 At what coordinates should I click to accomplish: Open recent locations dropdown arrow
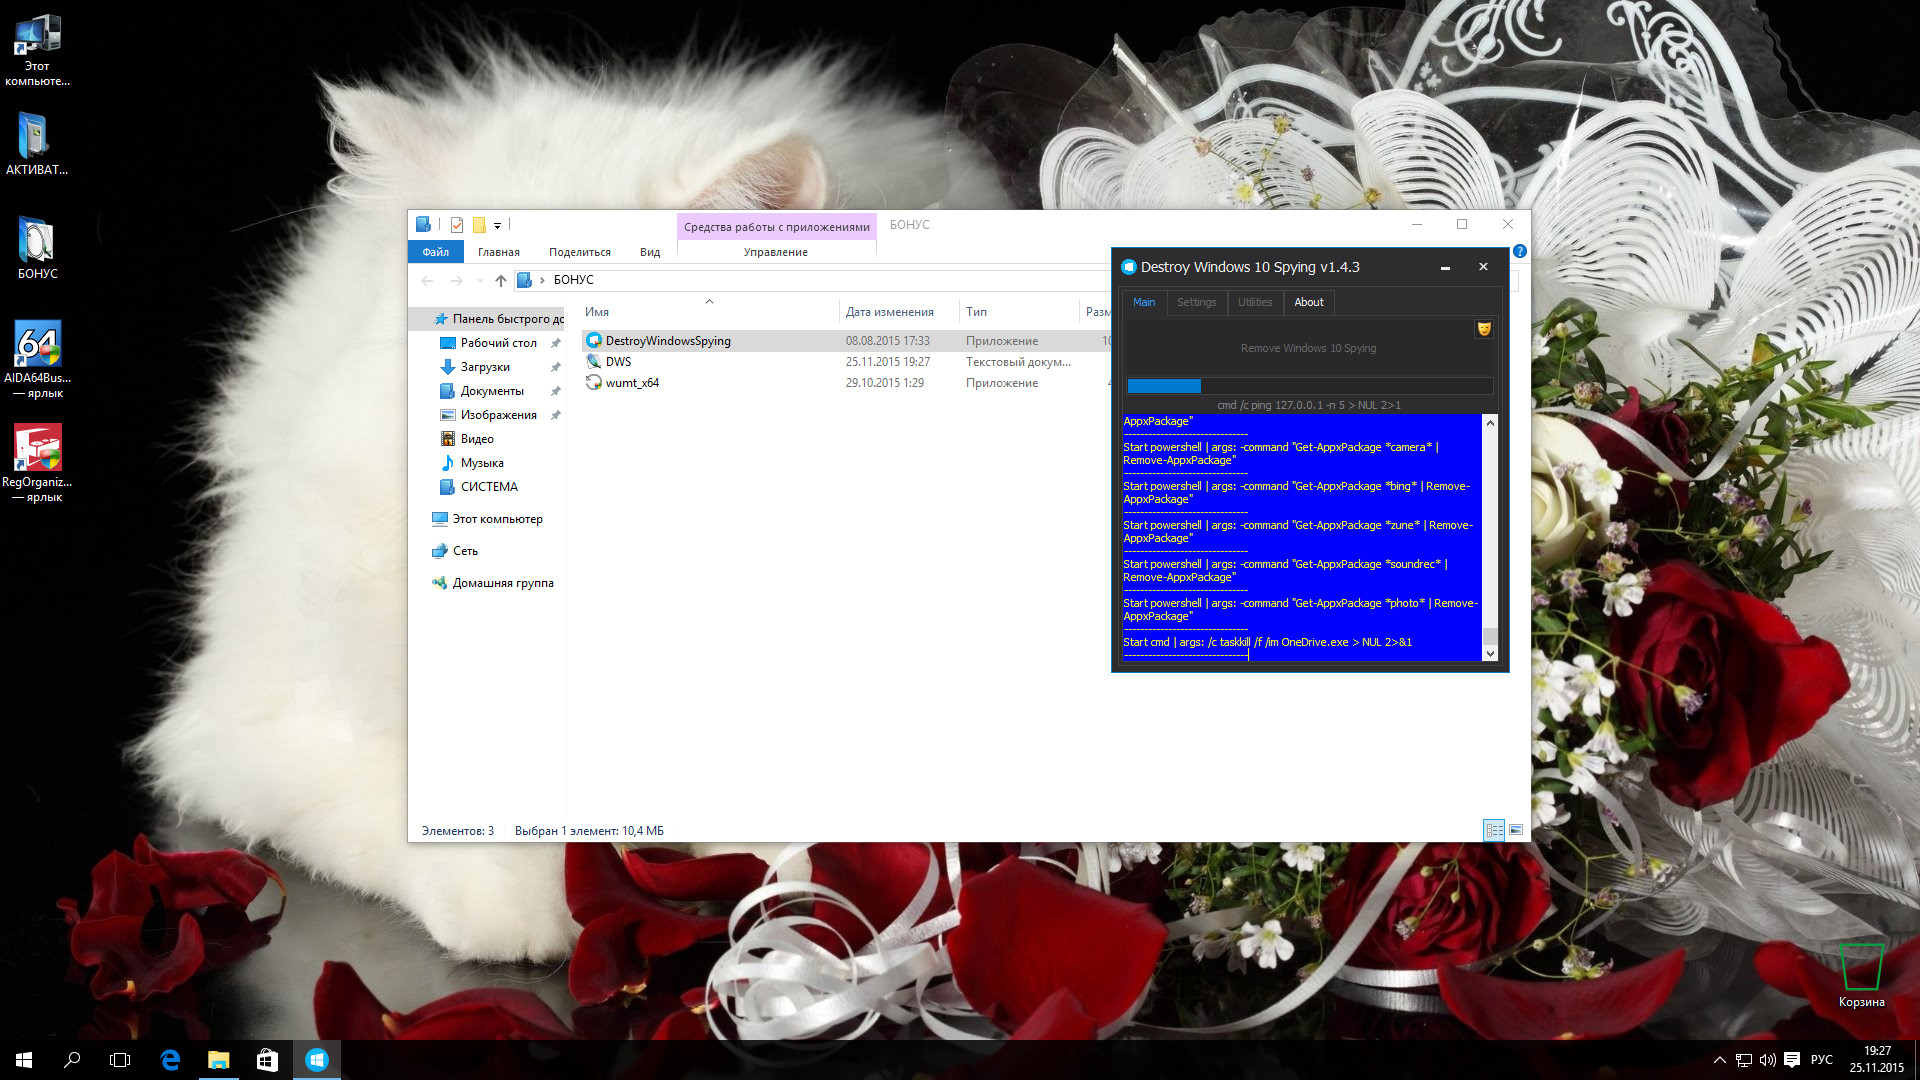tap(480, 280)
